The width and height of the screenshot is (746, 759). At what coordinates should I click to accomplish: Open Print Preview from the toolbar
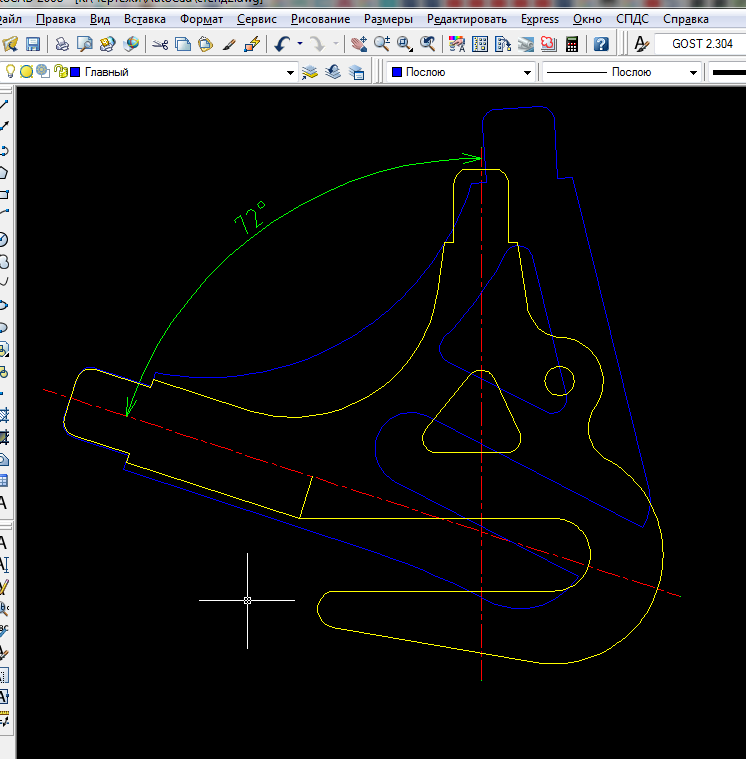[x=85, y=44]
